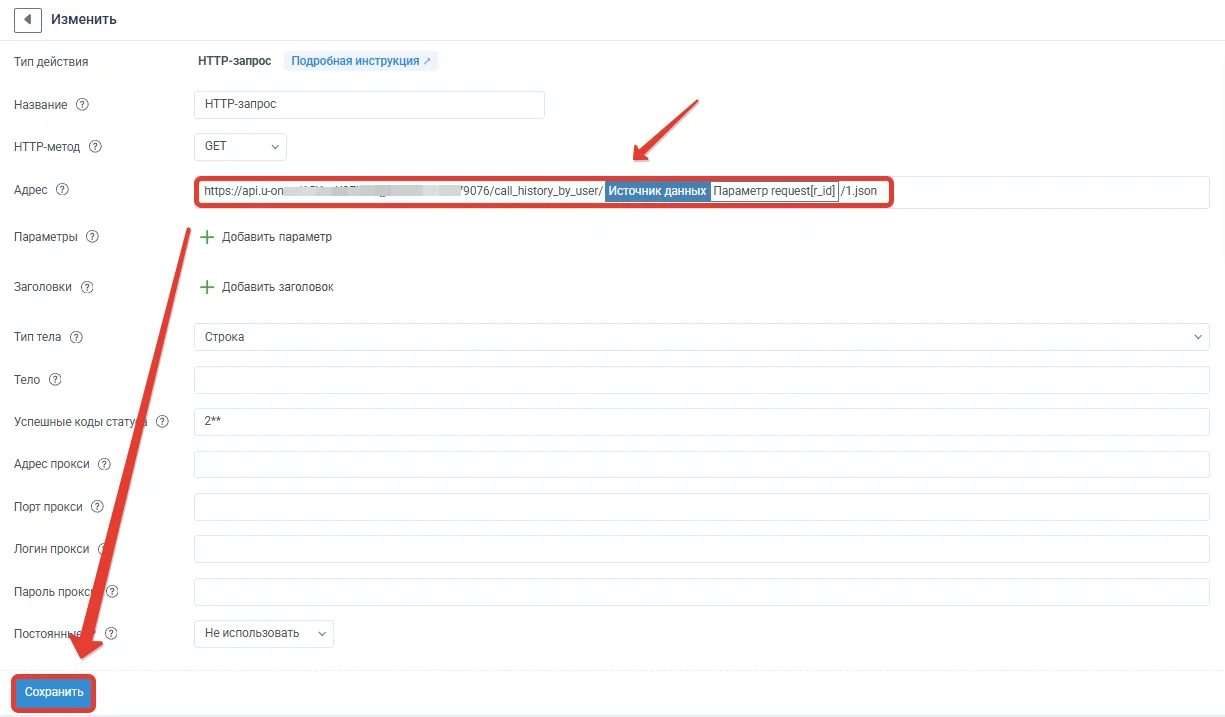Click help icon beside Пароль прокси
Image resolution: width=1225 pixels, height=717 pixels.
click(x=112, y=592)
